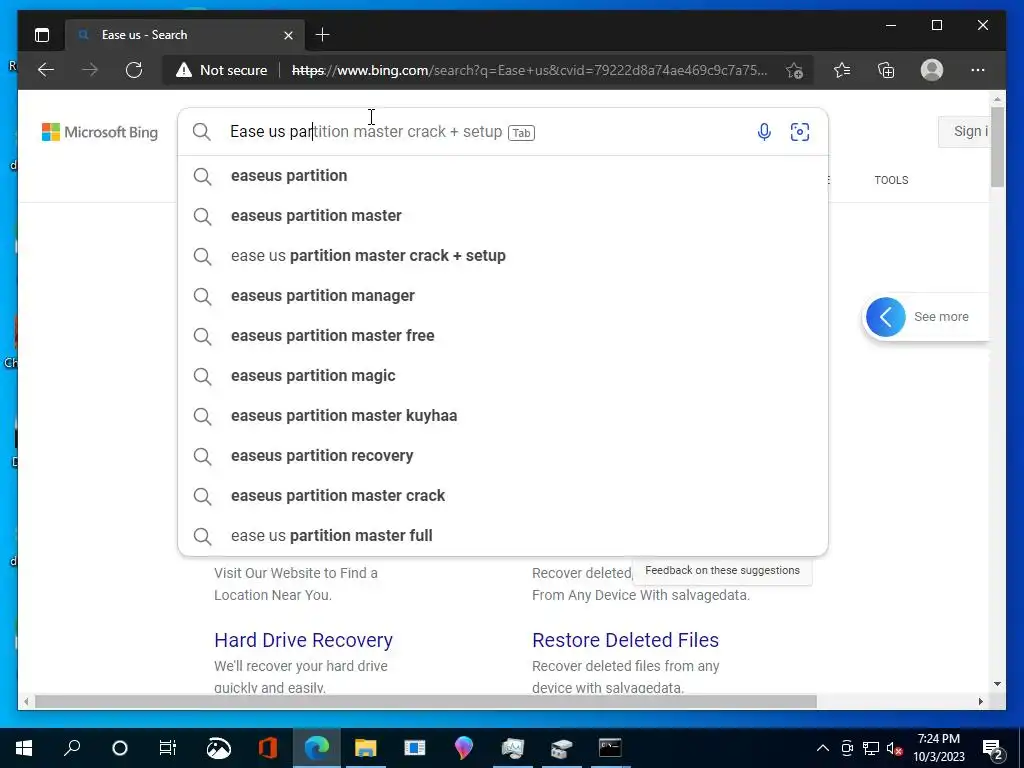1024x768 pixels.
Task: Click 'Feedback on these suggestions'
Action: pyautogui.click(x=722, y=570)
